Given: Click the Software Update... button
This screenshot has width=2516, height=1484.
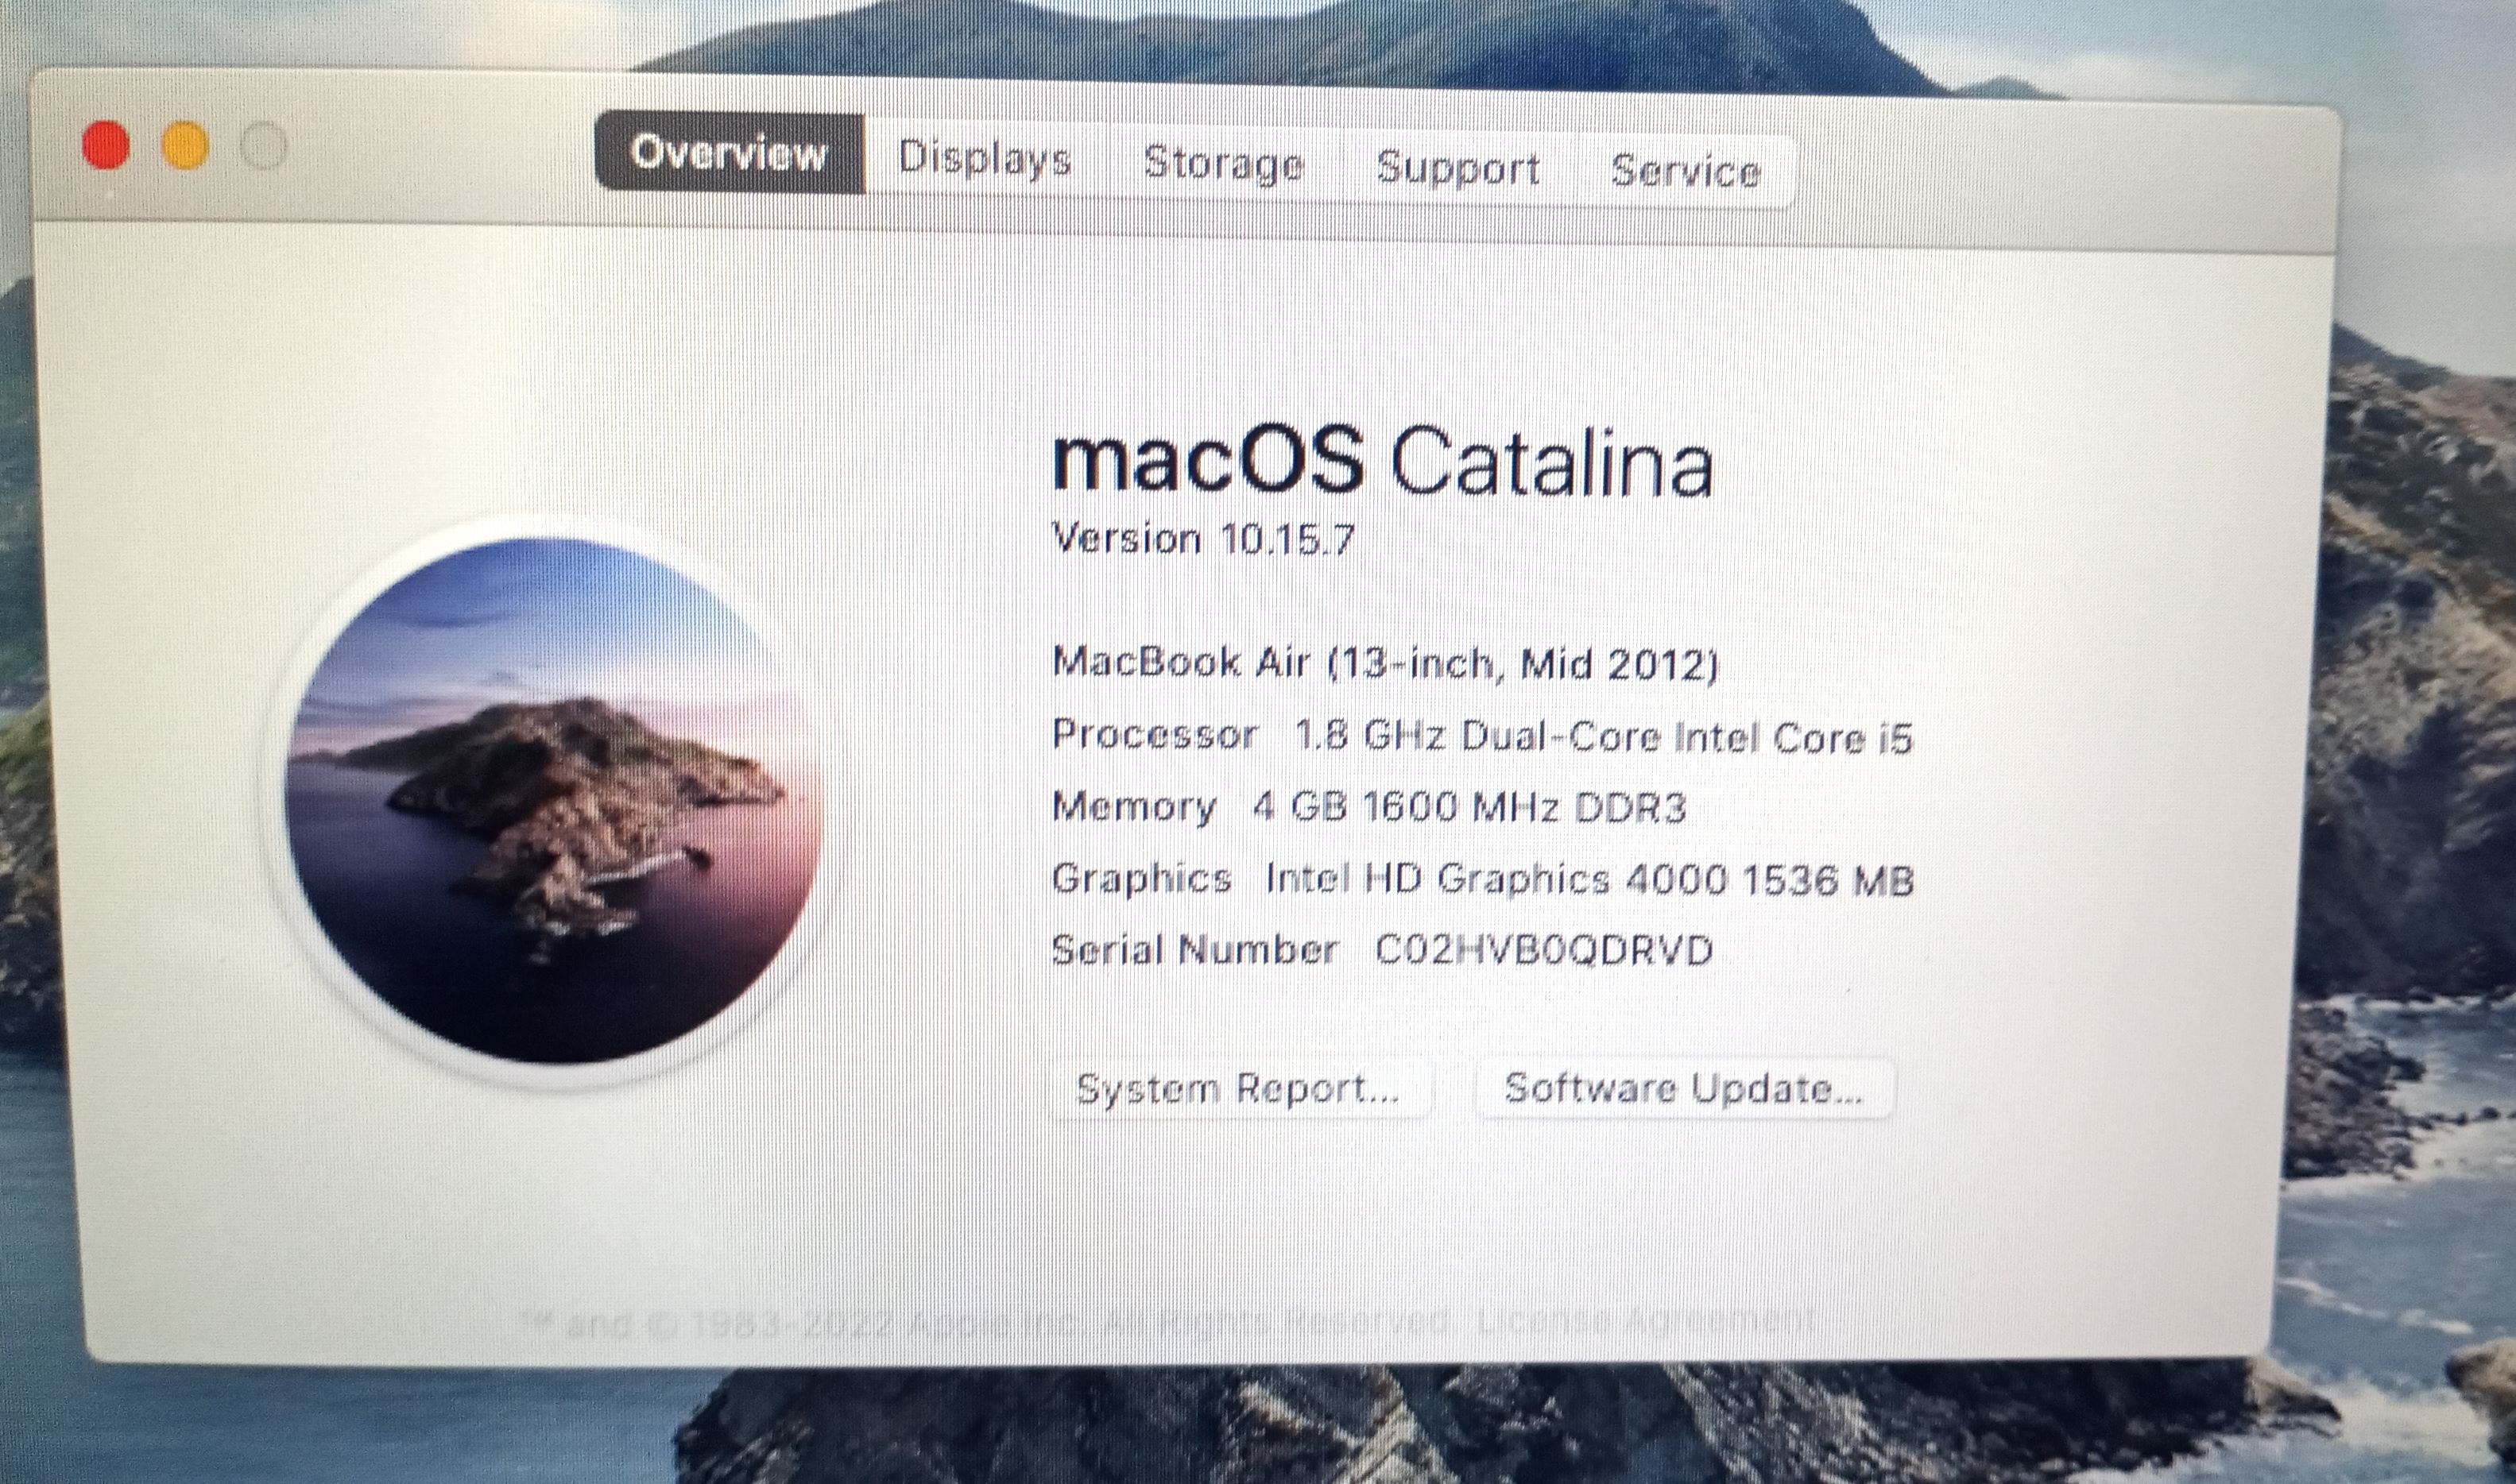Looking at the screenshot, I should [1683, 1088].
